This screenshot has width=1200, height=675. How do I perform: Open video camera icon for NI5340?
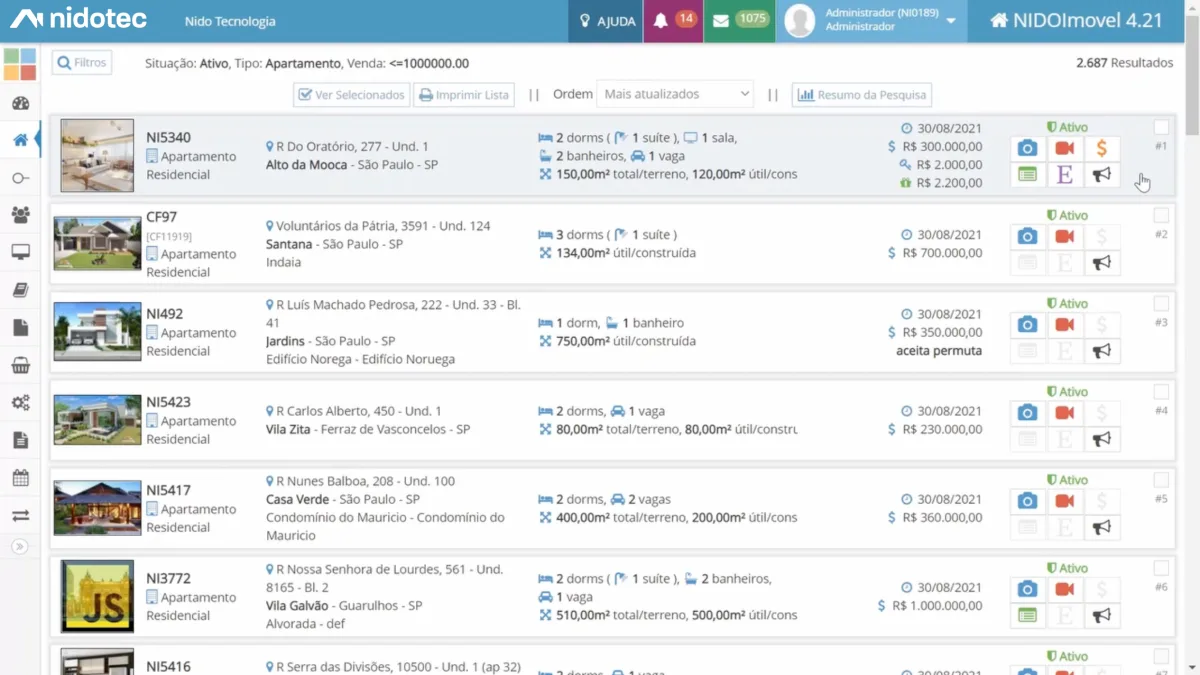1064,148
